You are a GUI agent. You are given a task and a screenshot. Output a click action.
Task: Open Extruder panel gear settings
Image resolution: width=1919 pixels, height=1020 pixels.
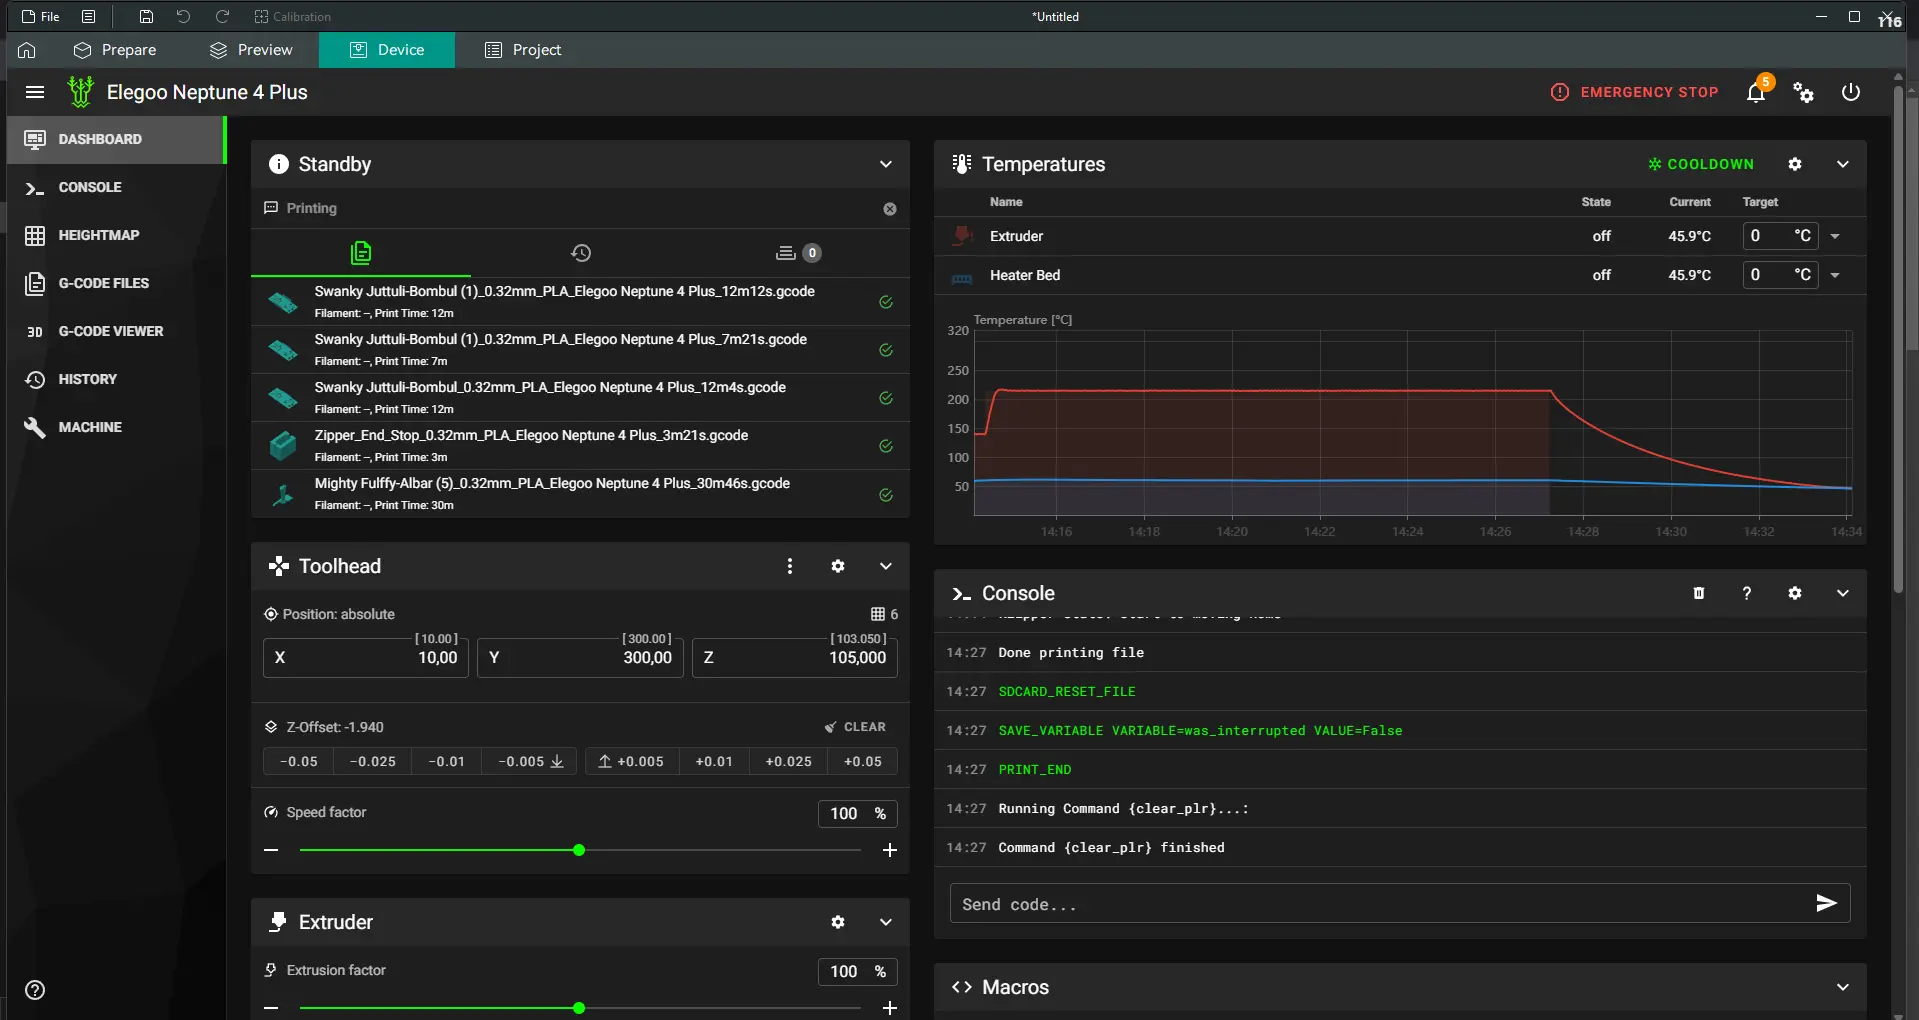coord(838,922)
